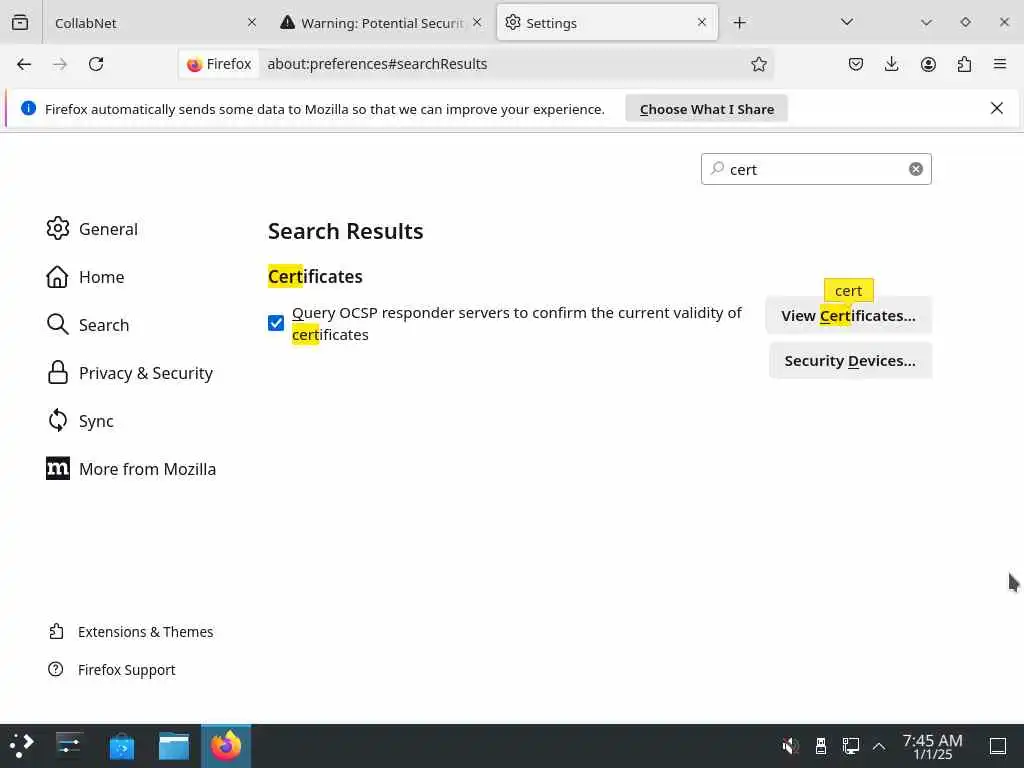Bookmark this page with the star icon
The height and width of the screenshot is (768, 1024).
pos(758,64)
